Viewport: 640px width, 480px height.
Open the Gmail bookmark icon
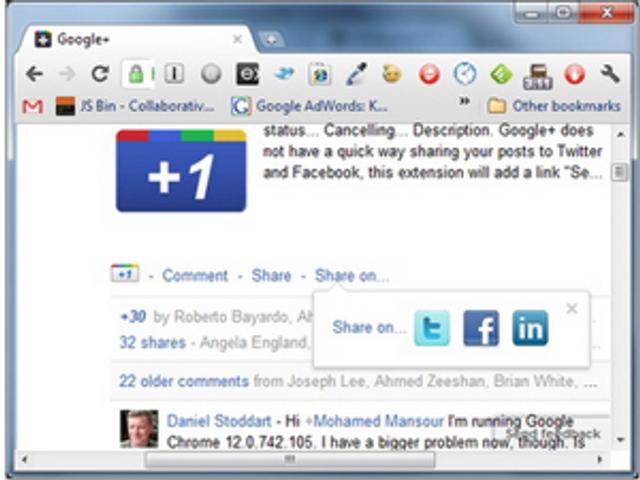(x=33, y=107)
